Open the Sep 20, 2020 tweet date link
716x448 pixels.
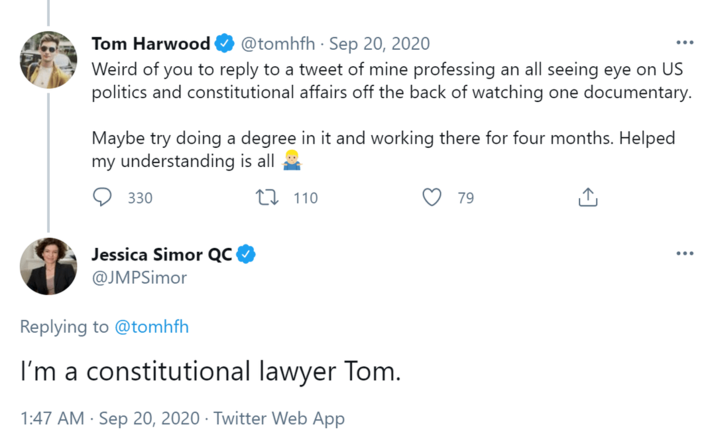[x=380, y=43]
